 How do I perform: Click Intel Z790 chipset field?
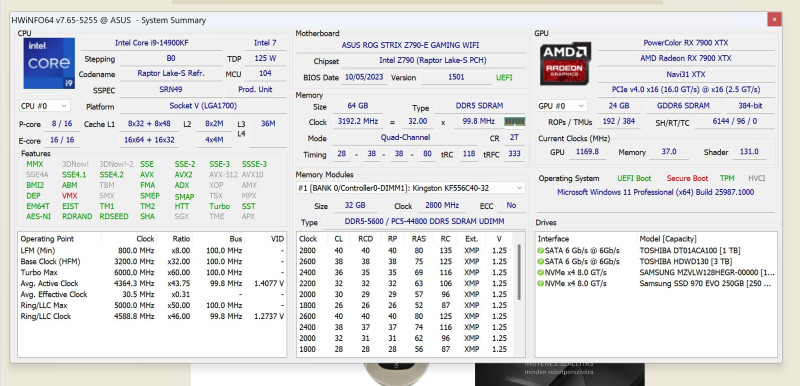click(433, 61)
